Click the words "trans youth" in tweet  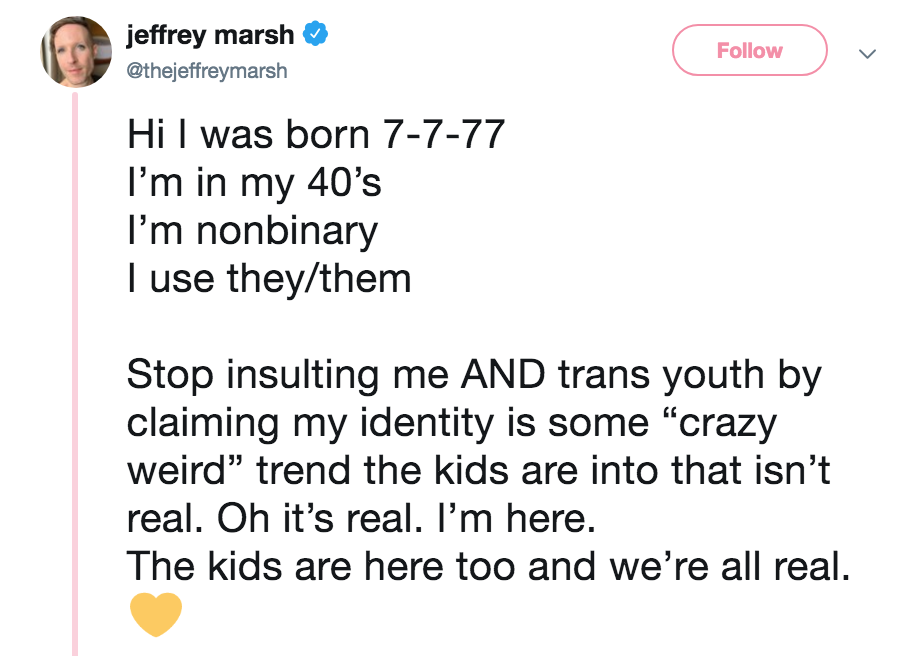pos(660,374)
